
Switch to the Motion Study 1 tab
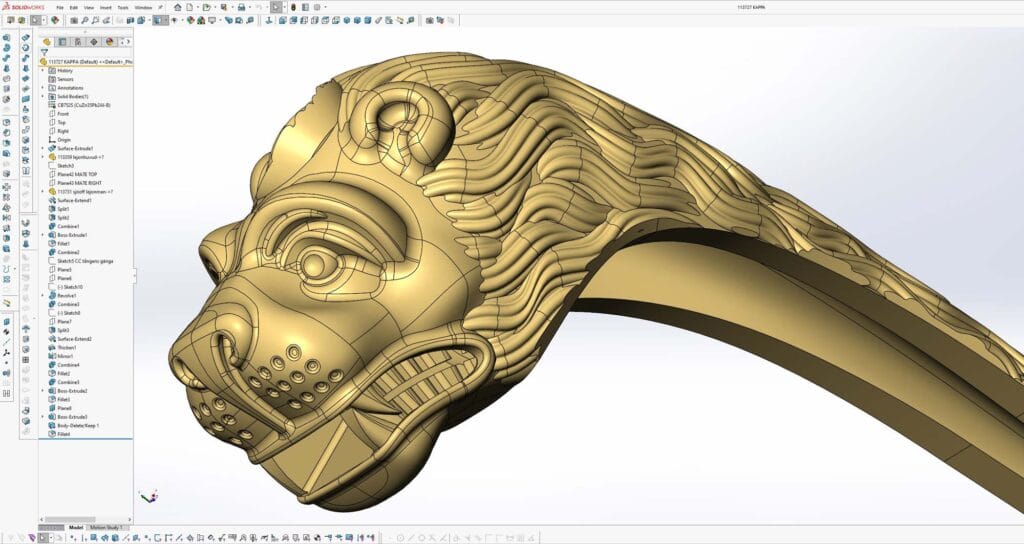[x=106, y=527]
